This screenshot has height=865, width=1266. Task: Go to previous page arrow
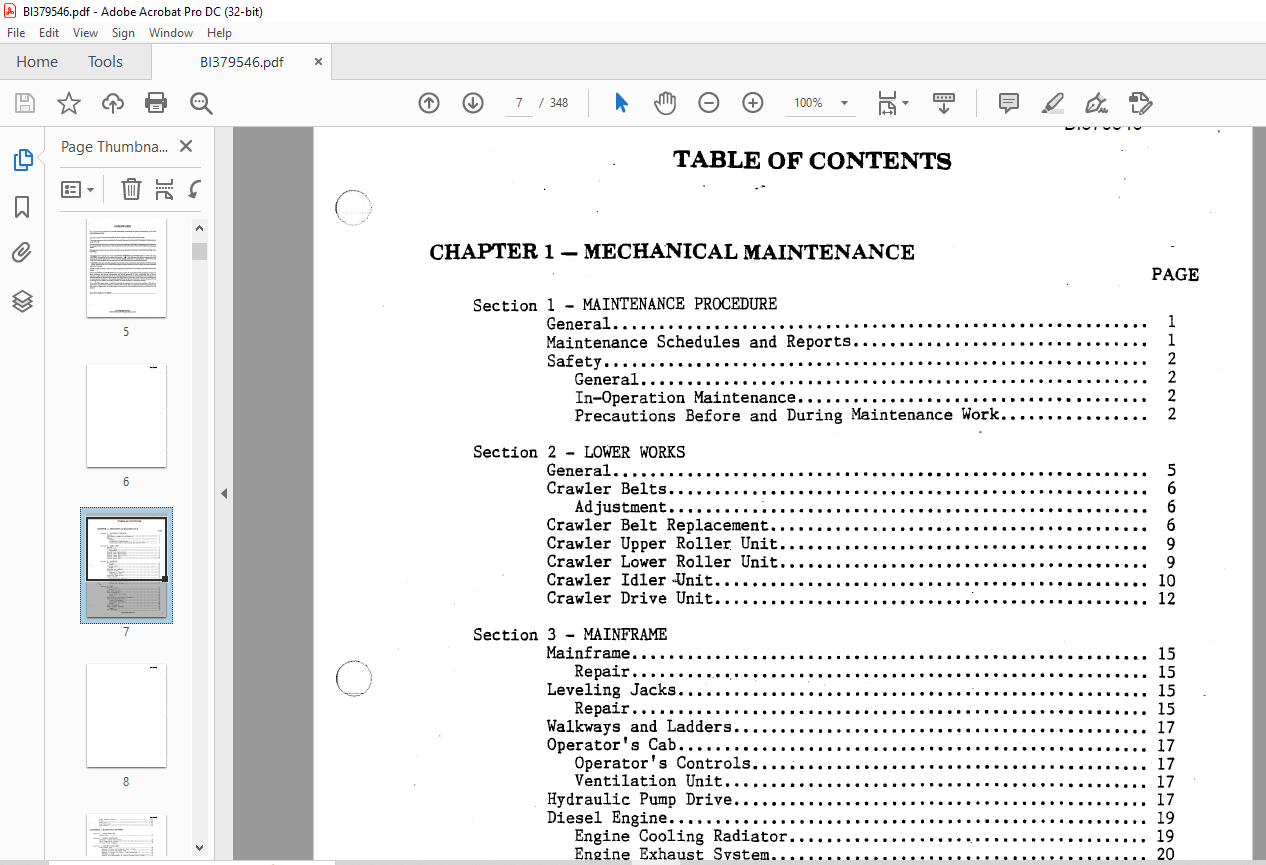coord(429,103)
